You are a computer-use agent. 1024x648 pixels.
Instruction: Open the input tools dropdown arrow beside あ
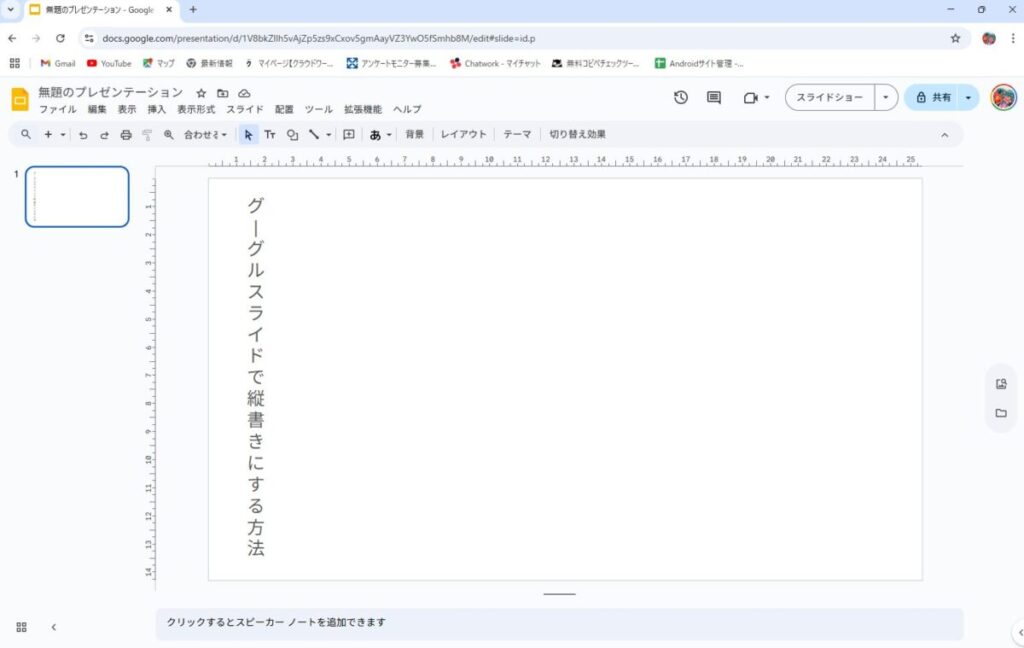tap(389, 135)
